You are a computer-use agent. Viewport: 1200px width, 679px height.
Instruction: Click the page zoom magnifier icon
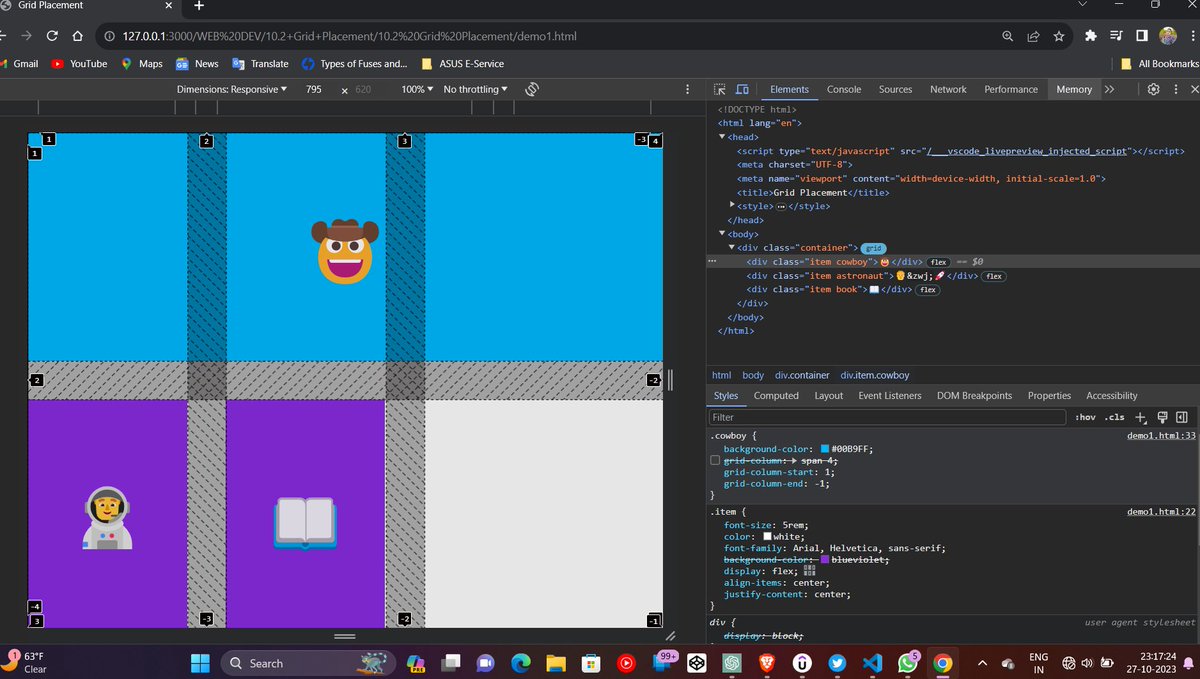1008,36
